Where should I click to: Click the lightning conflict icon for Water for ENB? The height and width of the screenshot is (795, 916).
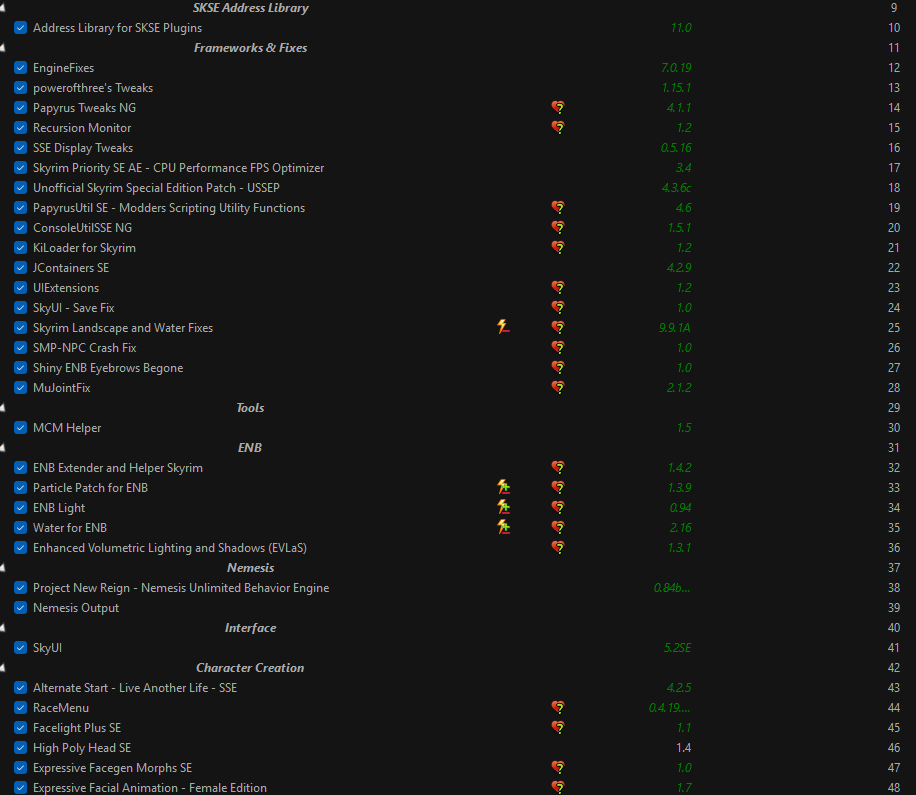[x=503, y=527]
